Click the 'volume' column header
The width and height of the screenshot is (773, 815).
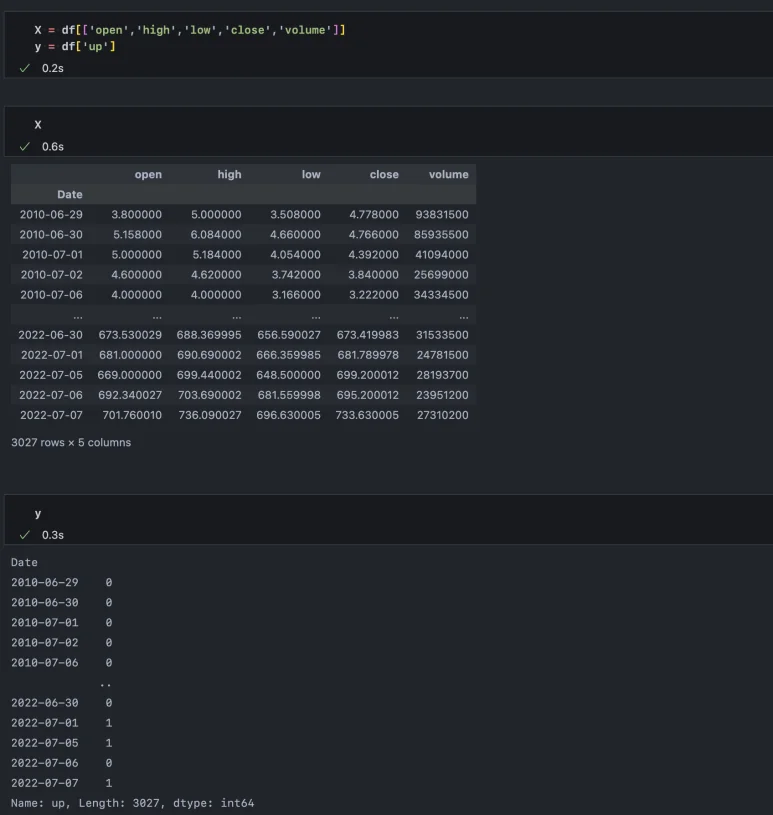click(x=448, y=174)
